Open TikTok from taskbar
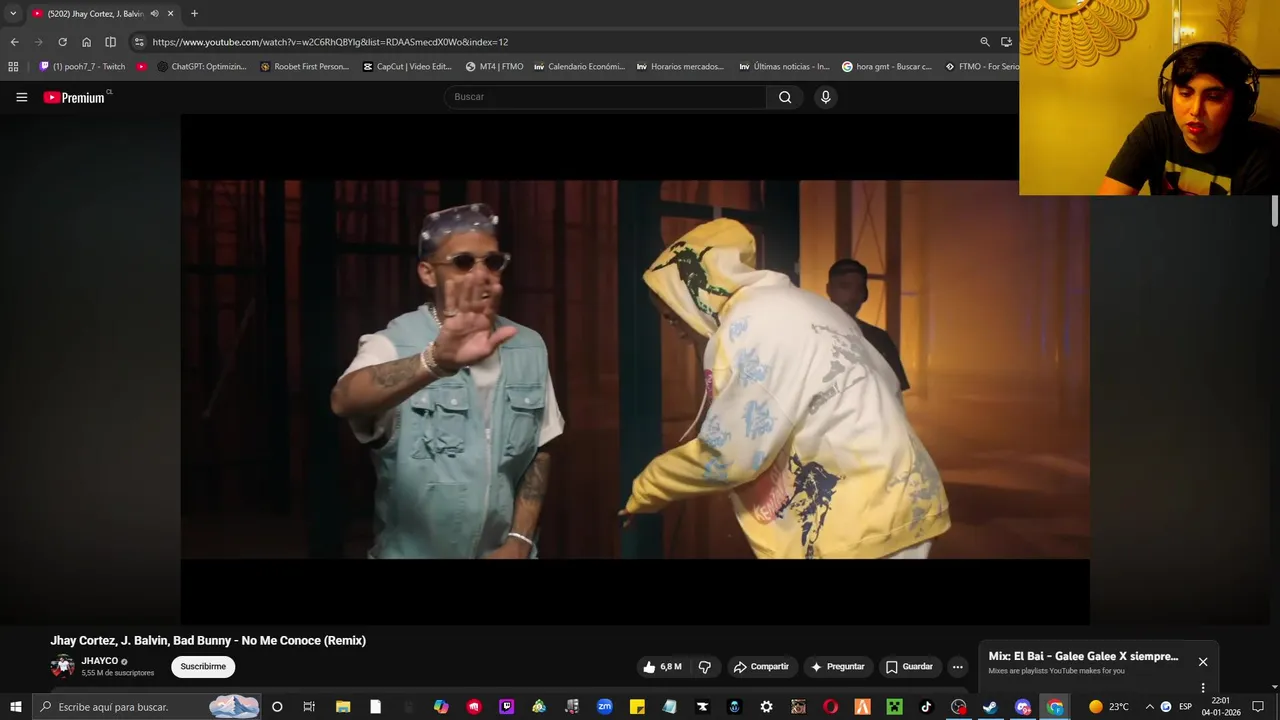Image resolution: width=1280 pixels, height=720 pixels. point(926,707)
